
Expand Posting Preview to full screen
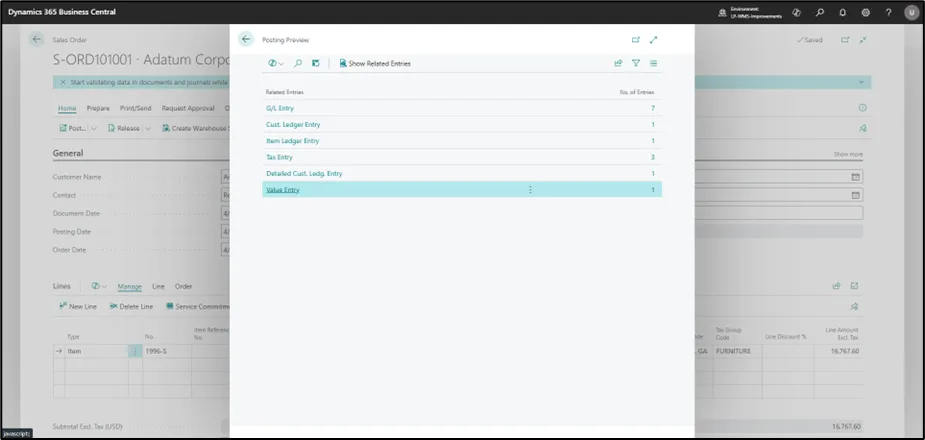pyautogui.click(x=653, y=40)
